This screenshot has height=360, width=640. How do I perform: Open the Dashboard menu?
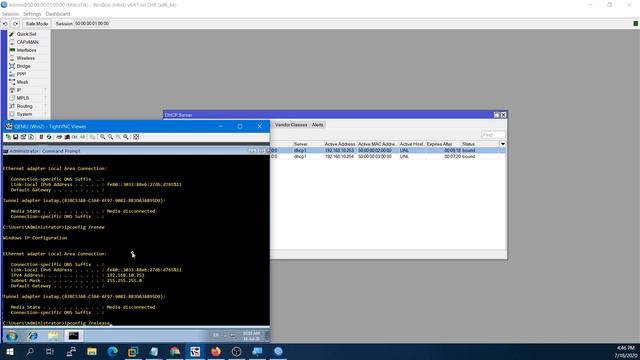pyautogui.click(x=58, y=14)
